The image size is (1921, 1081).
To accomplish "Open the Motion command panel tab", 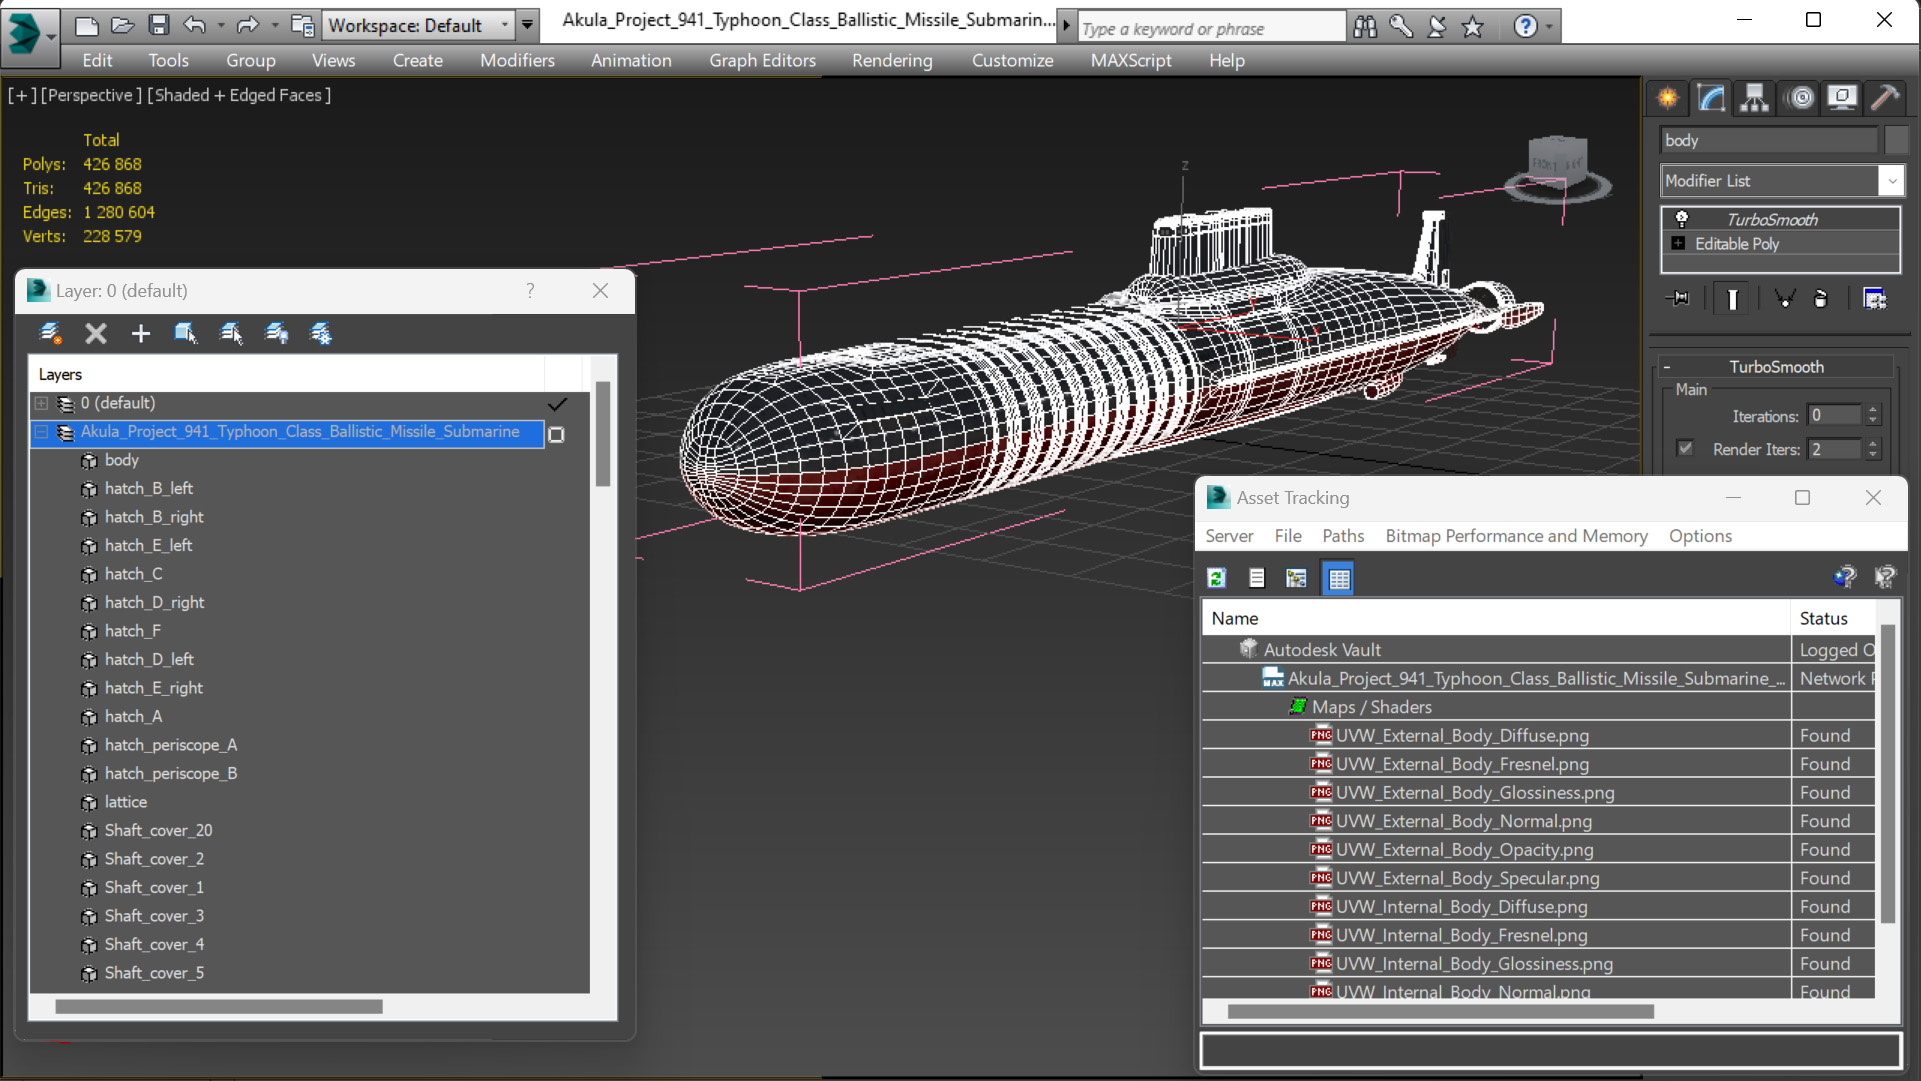I will (1800, 98).
